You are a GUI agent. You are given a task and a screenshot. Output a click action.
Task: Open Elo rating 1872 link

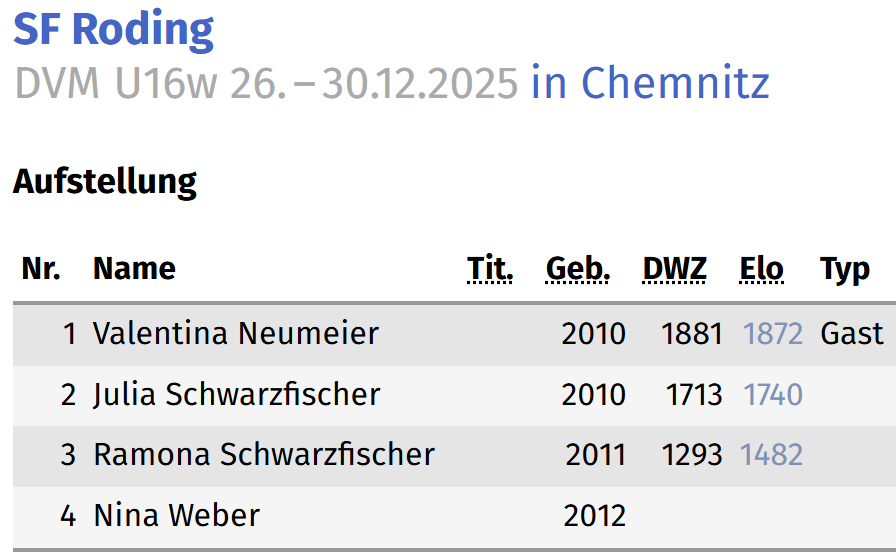coord(773,333)
